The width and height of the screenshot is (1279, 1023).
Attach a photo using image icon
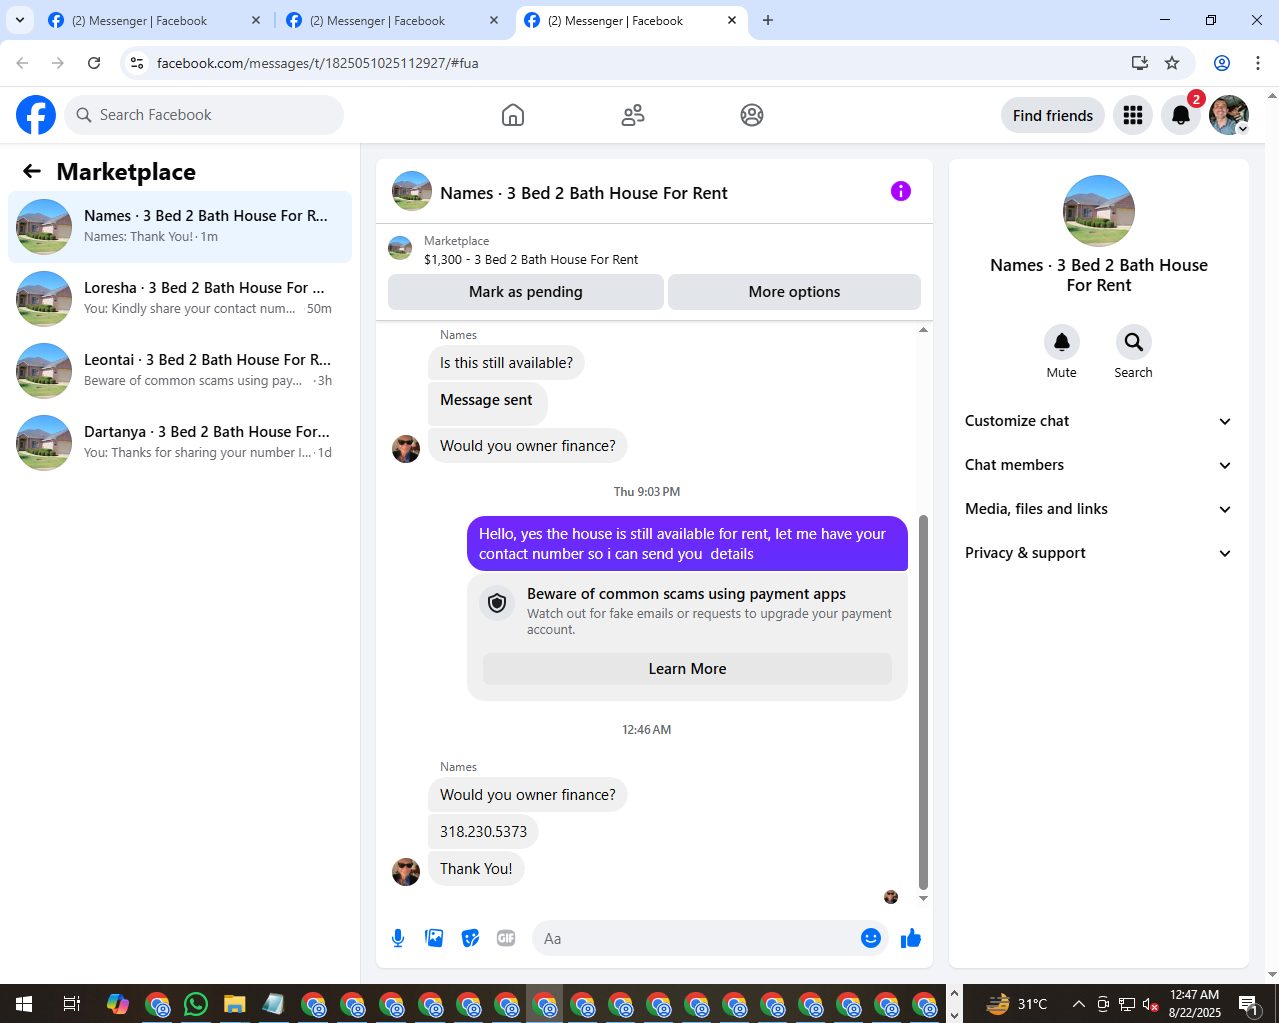coord(434,938)
